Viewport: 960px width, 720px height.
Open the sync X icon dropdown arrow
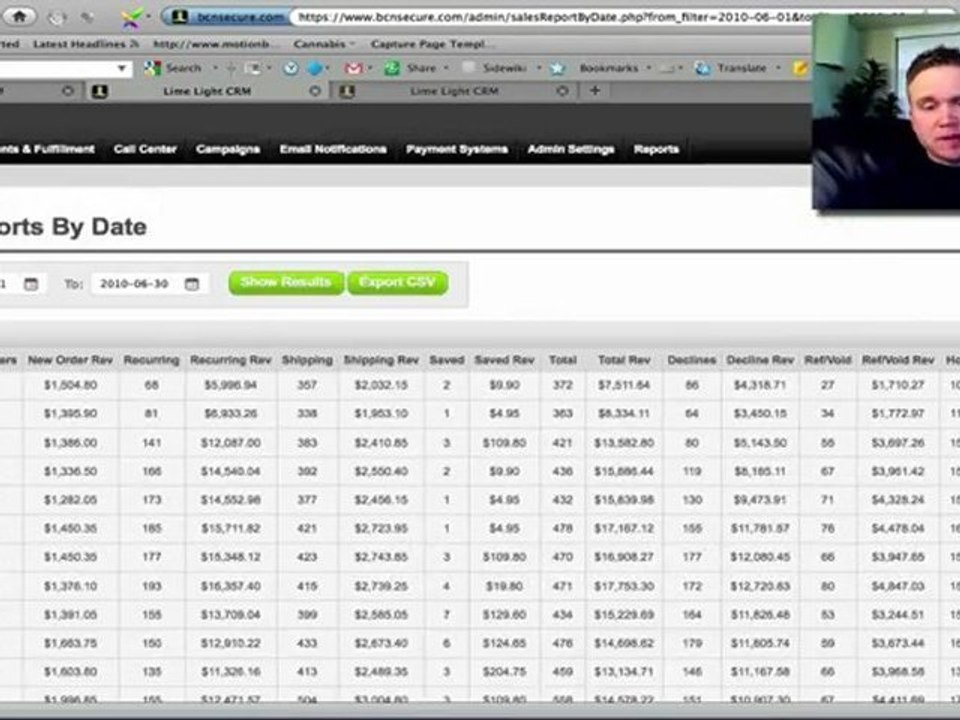coord(149,17)
